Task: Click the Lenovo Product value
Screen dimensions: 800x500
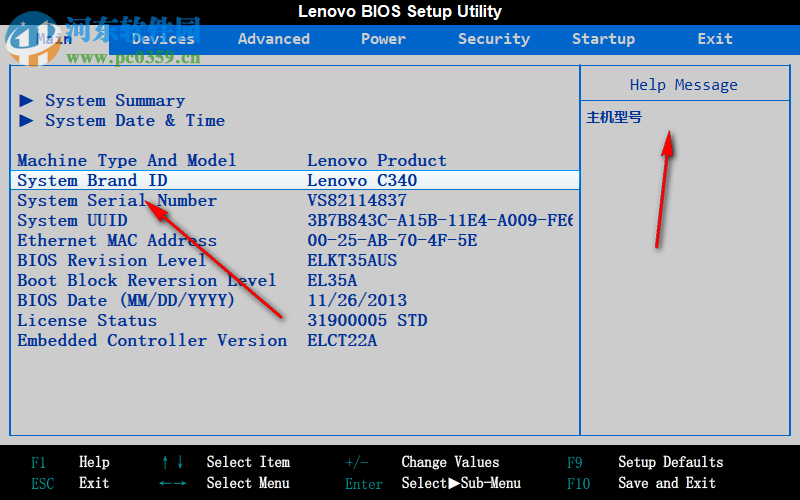Action: (377, 161)
